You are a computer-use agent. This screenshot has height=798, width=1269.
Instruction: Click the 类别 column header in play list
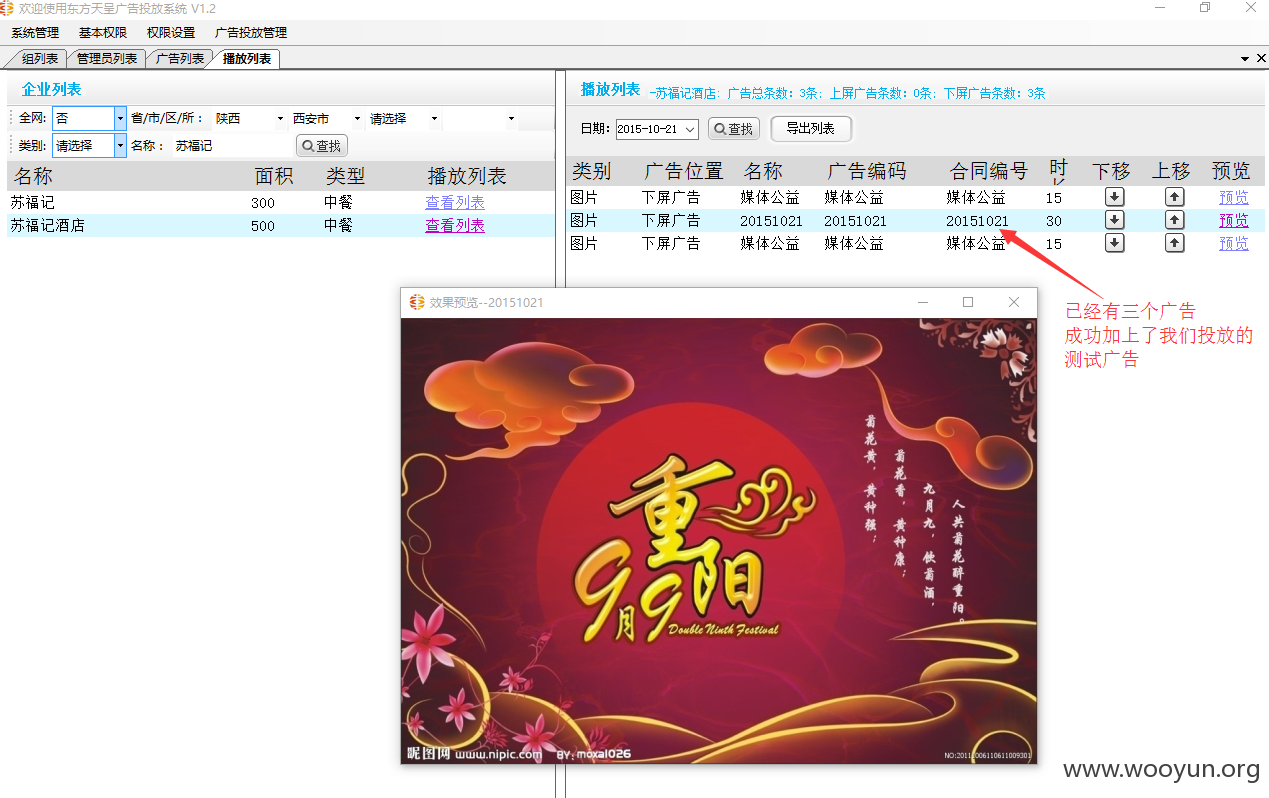click(x=591, y=171)
